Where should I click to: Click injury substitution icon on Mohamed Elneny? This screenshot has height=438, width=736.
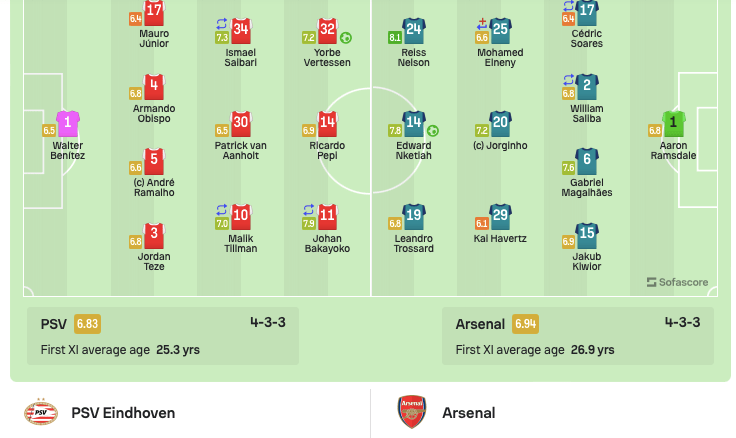(x=482, y=23)
